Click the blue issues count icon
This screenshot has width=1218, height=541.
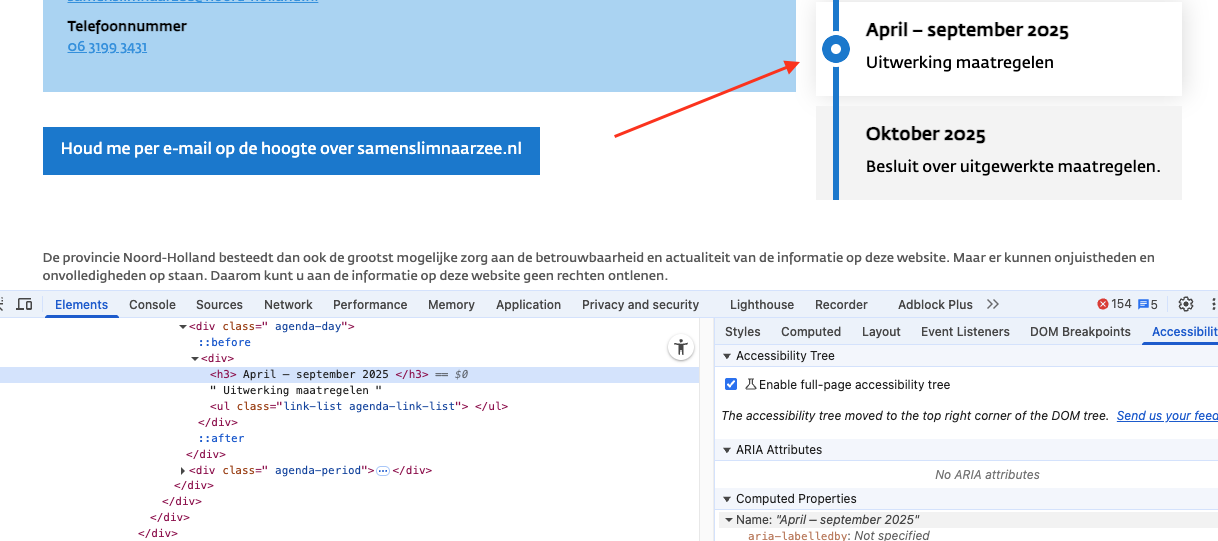click(1147, 304)
